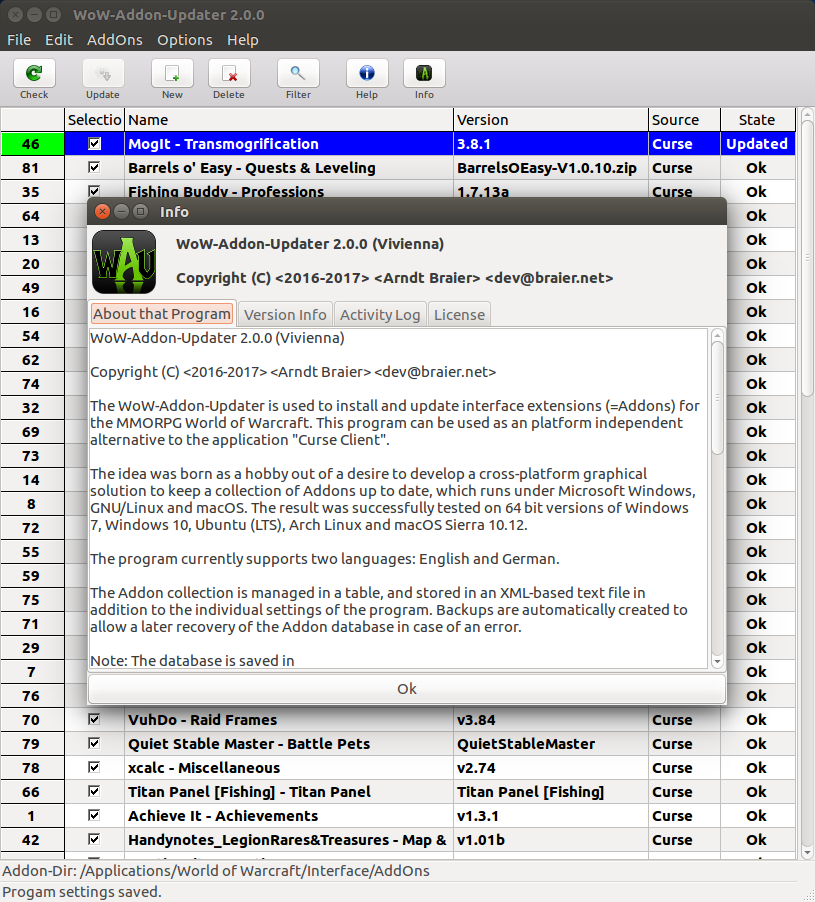
Task: Click the Update toolbar icon
Action: point(103,74)
